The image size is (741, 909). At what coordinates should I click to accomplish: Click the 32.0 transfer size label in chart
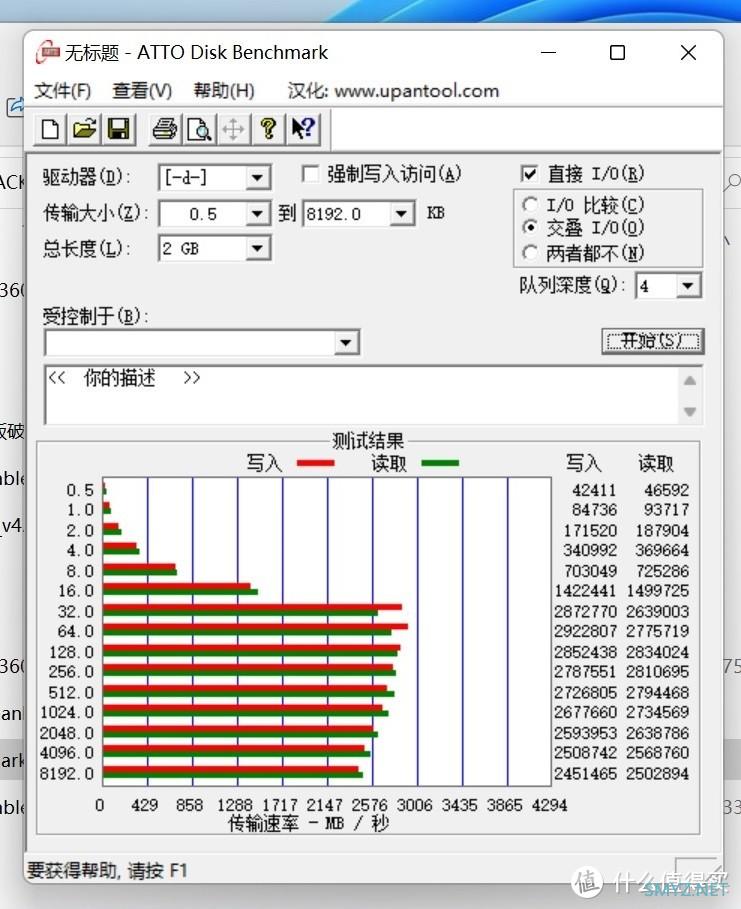click(x=75, y=611)
